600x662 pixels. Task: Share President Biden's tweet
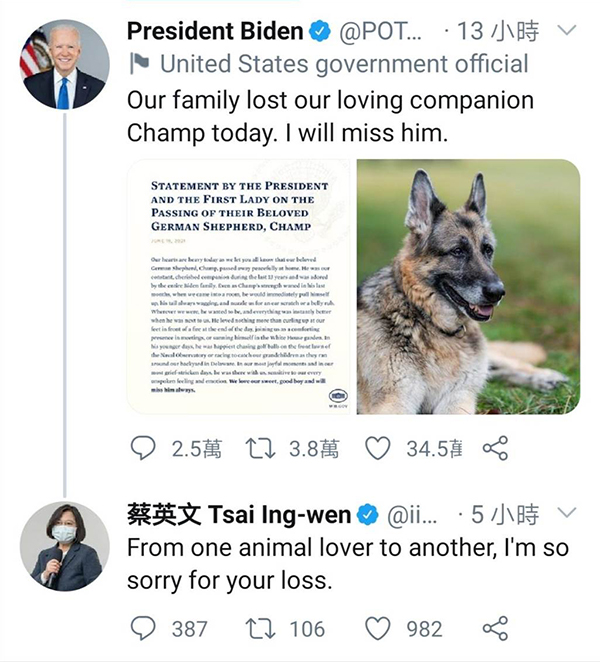495,449
